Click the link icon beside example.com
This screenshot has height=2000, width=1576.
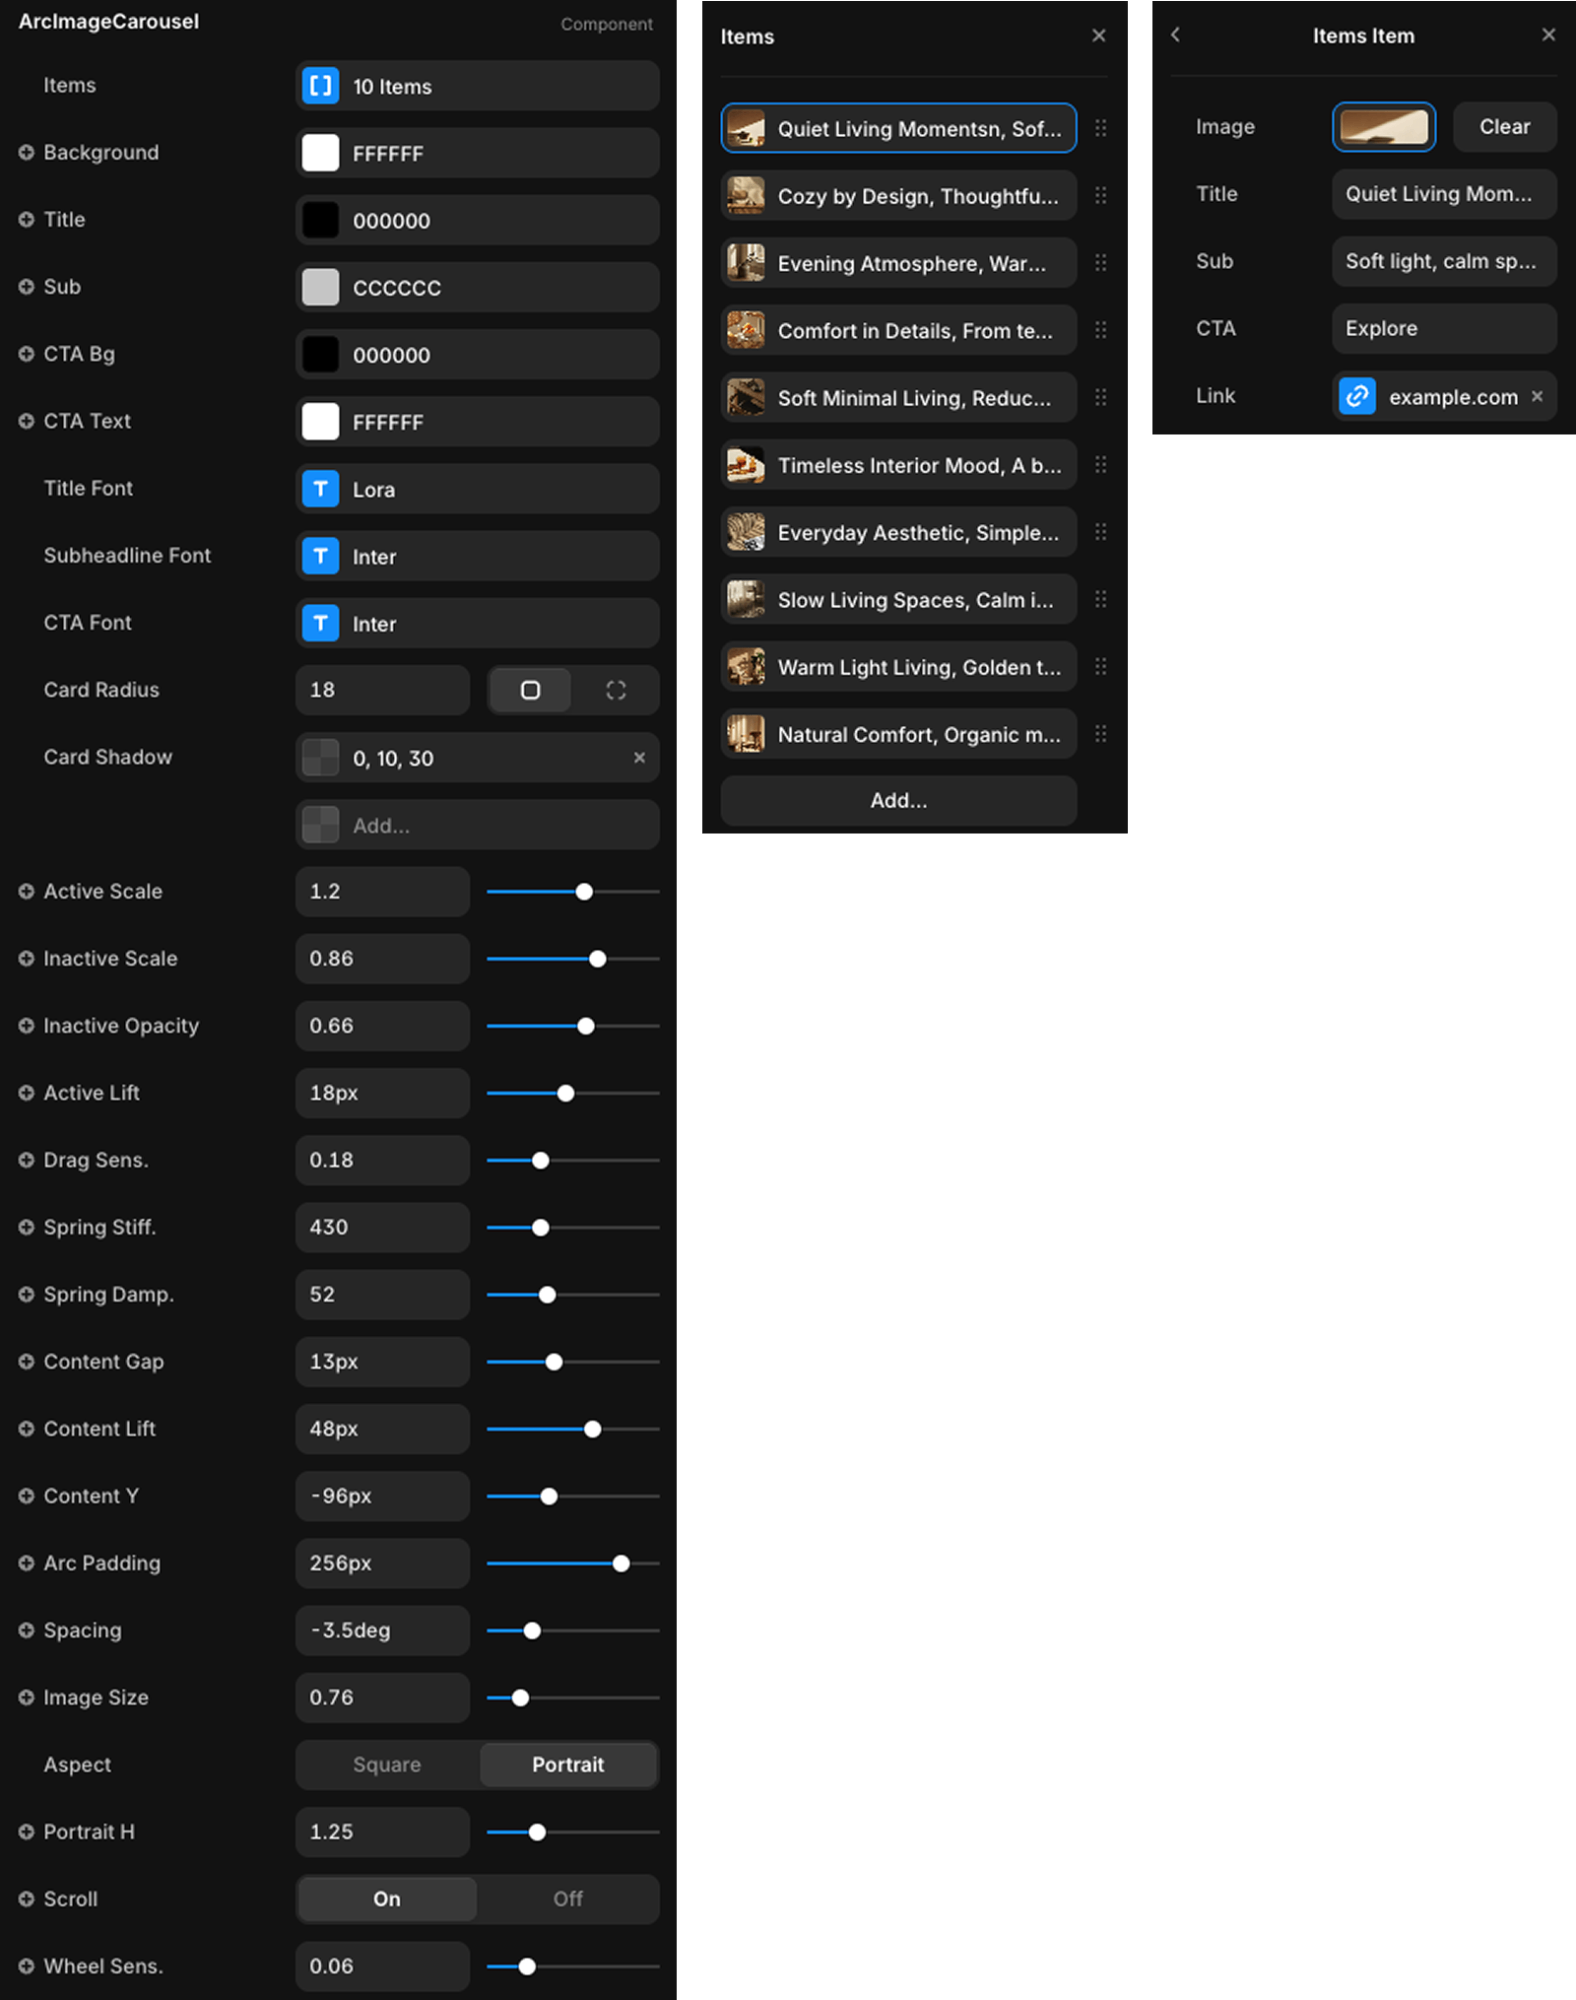(1357, 397)
